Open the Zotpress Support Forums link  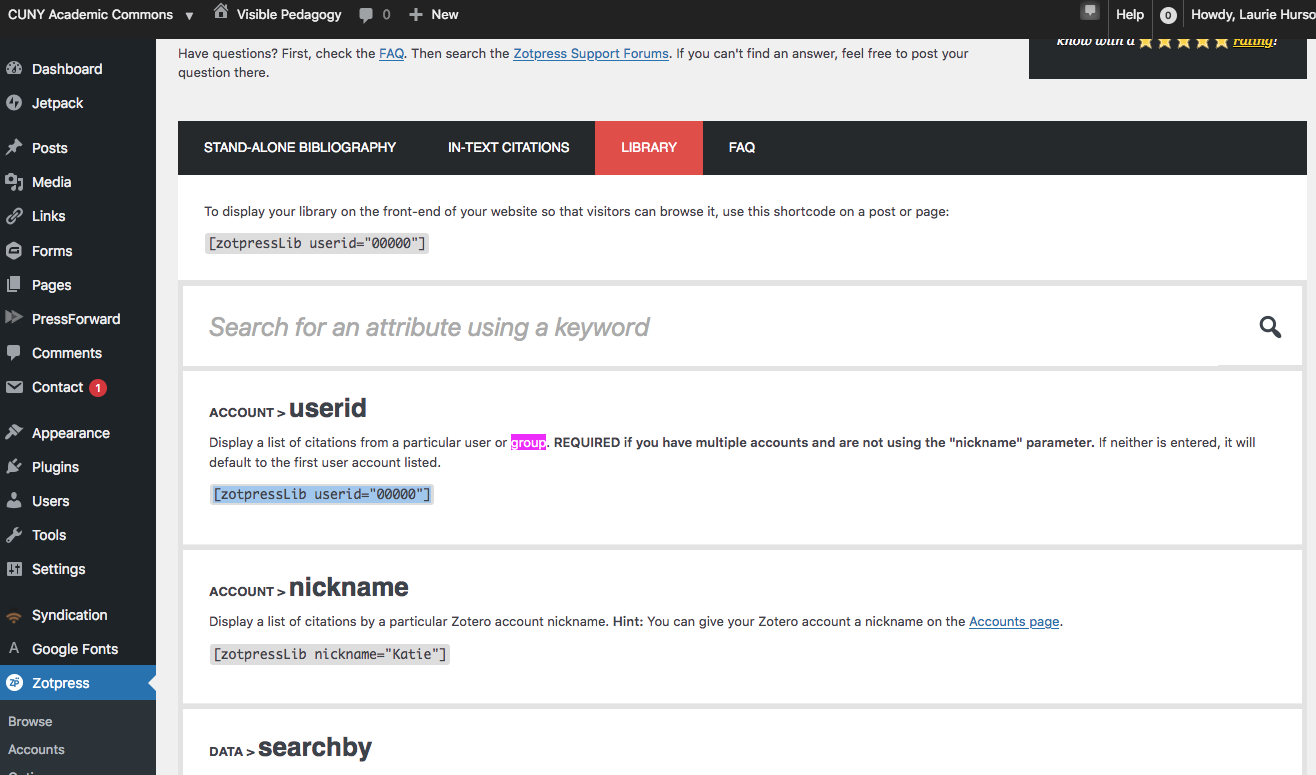591,53
